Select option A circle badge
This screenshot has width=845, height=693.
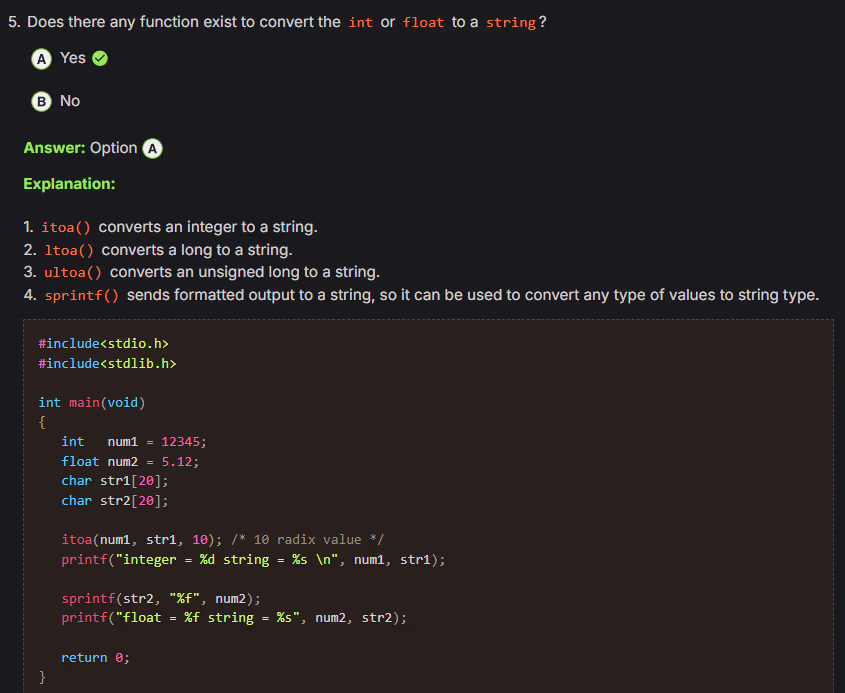point(42,59)
